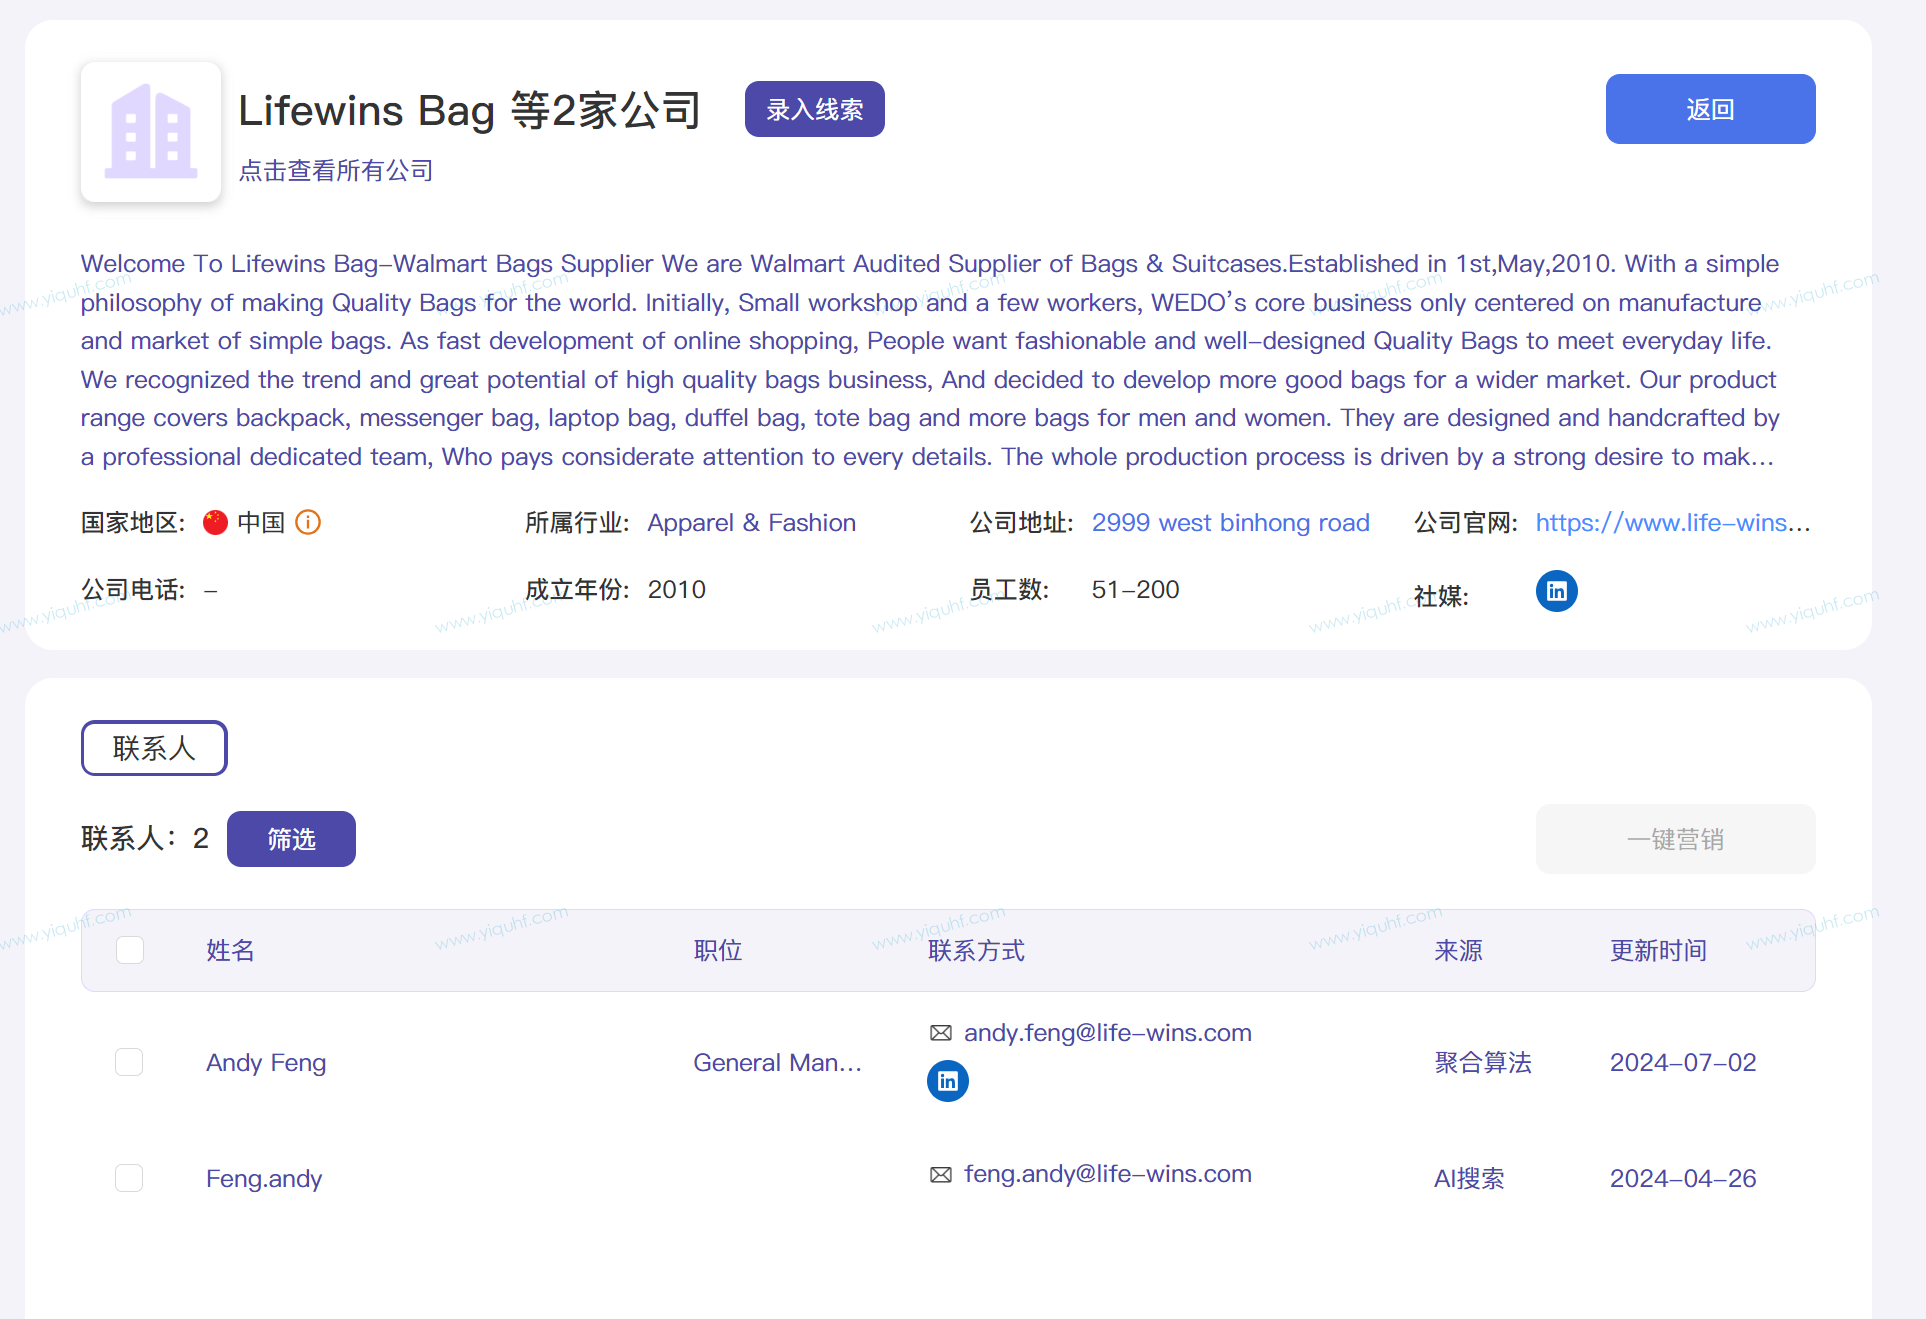Open 点击查看所有公司 link

pyautogui.click(x=336, y=171)
